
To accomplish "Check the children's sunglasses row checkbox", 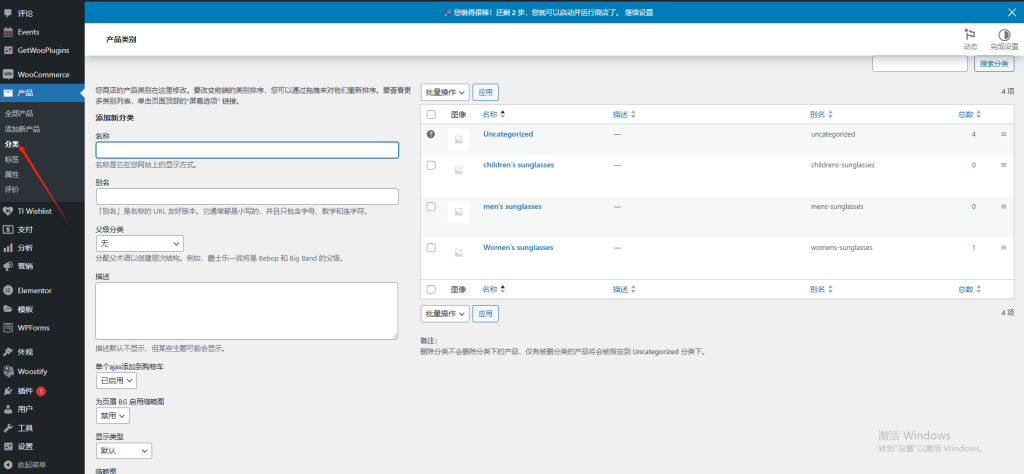I will pos(431,165).
